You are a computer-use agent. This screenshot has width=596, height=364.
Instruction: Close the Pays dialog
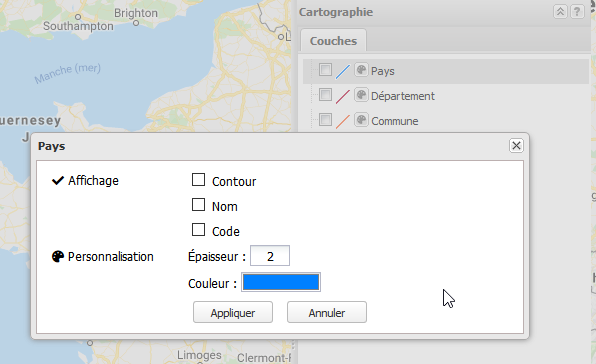point(516,146)
